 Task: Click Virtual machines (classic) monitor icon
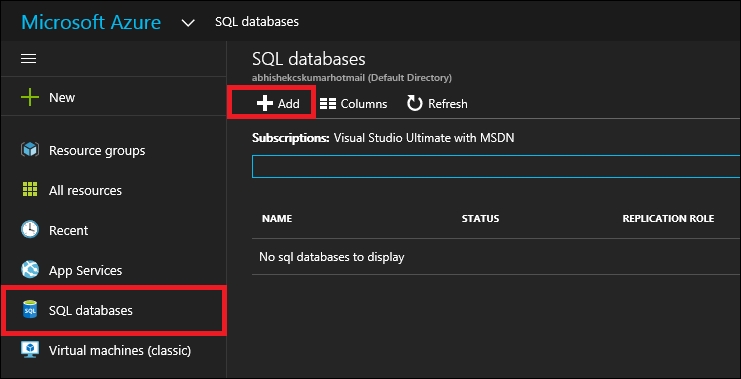pos(30,350)
